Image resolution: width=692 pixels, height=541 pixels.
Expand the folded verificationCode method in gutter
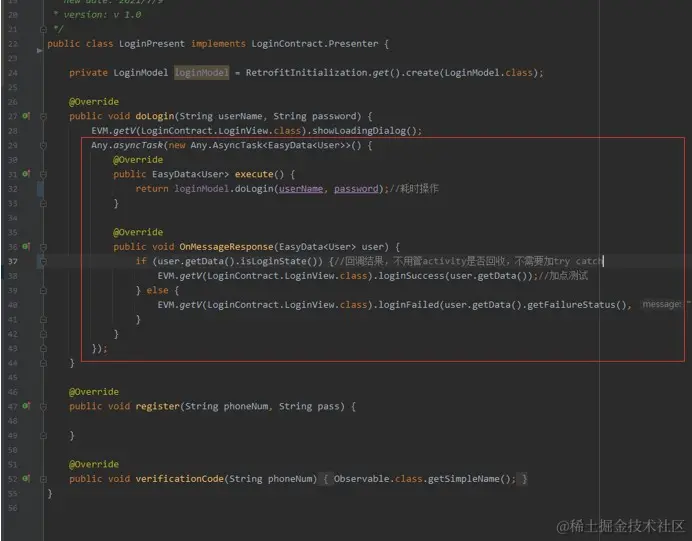coord(43,479)
